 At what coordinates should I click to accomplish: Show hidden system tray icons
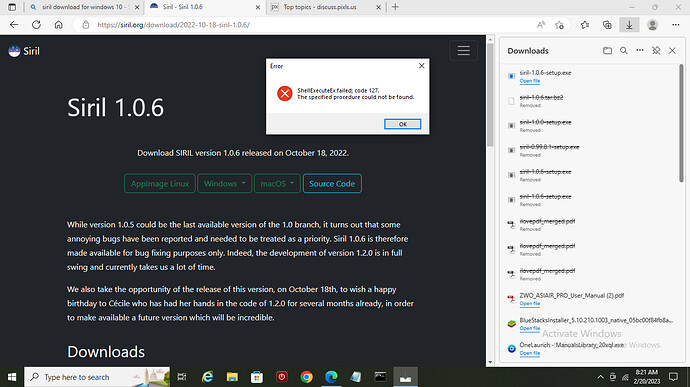[600, 377]
